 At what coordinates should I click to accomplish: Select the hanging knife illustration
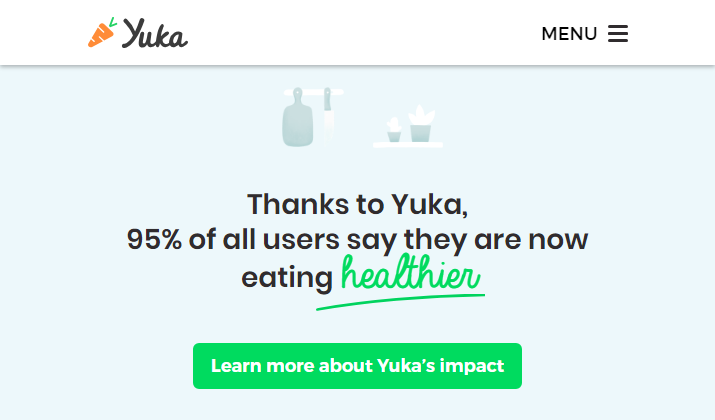328,117
